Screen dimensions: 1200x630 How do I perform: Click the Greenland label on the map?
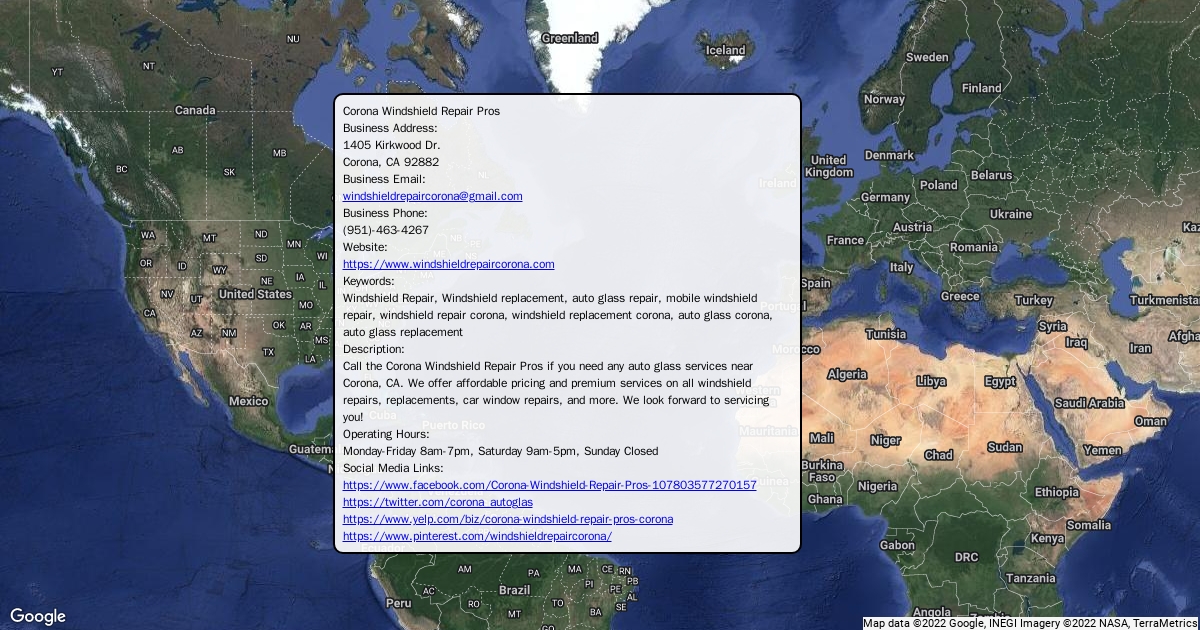tap(569, 38)
